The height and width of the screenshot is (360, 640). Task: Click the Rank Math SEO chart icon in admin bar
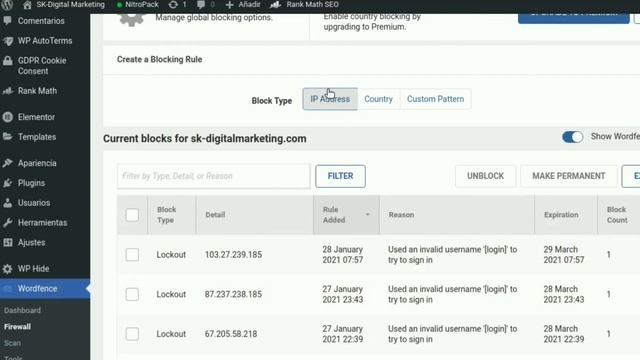click(276, 4)
